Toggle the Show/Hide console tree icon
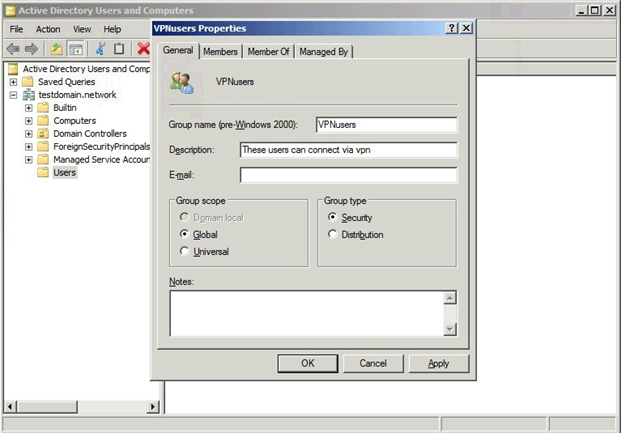The height and width of the screenshot is (433, 621). click(x=76, y=49)
